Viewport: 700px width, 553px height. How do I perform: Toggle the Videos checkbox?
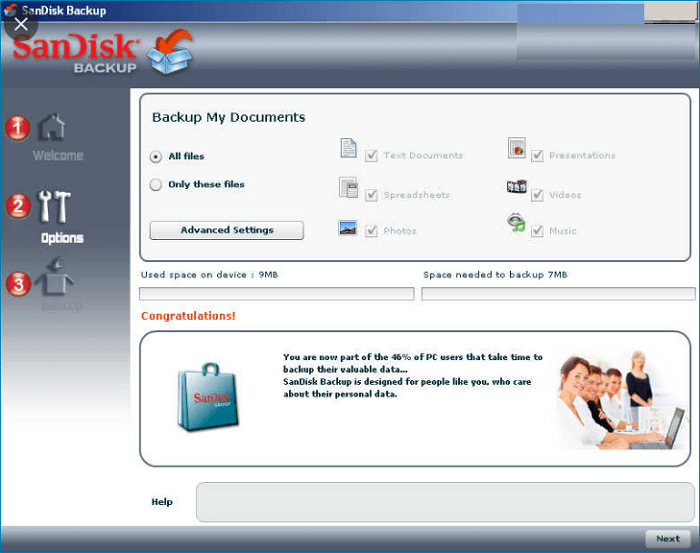tap(537, 195)
